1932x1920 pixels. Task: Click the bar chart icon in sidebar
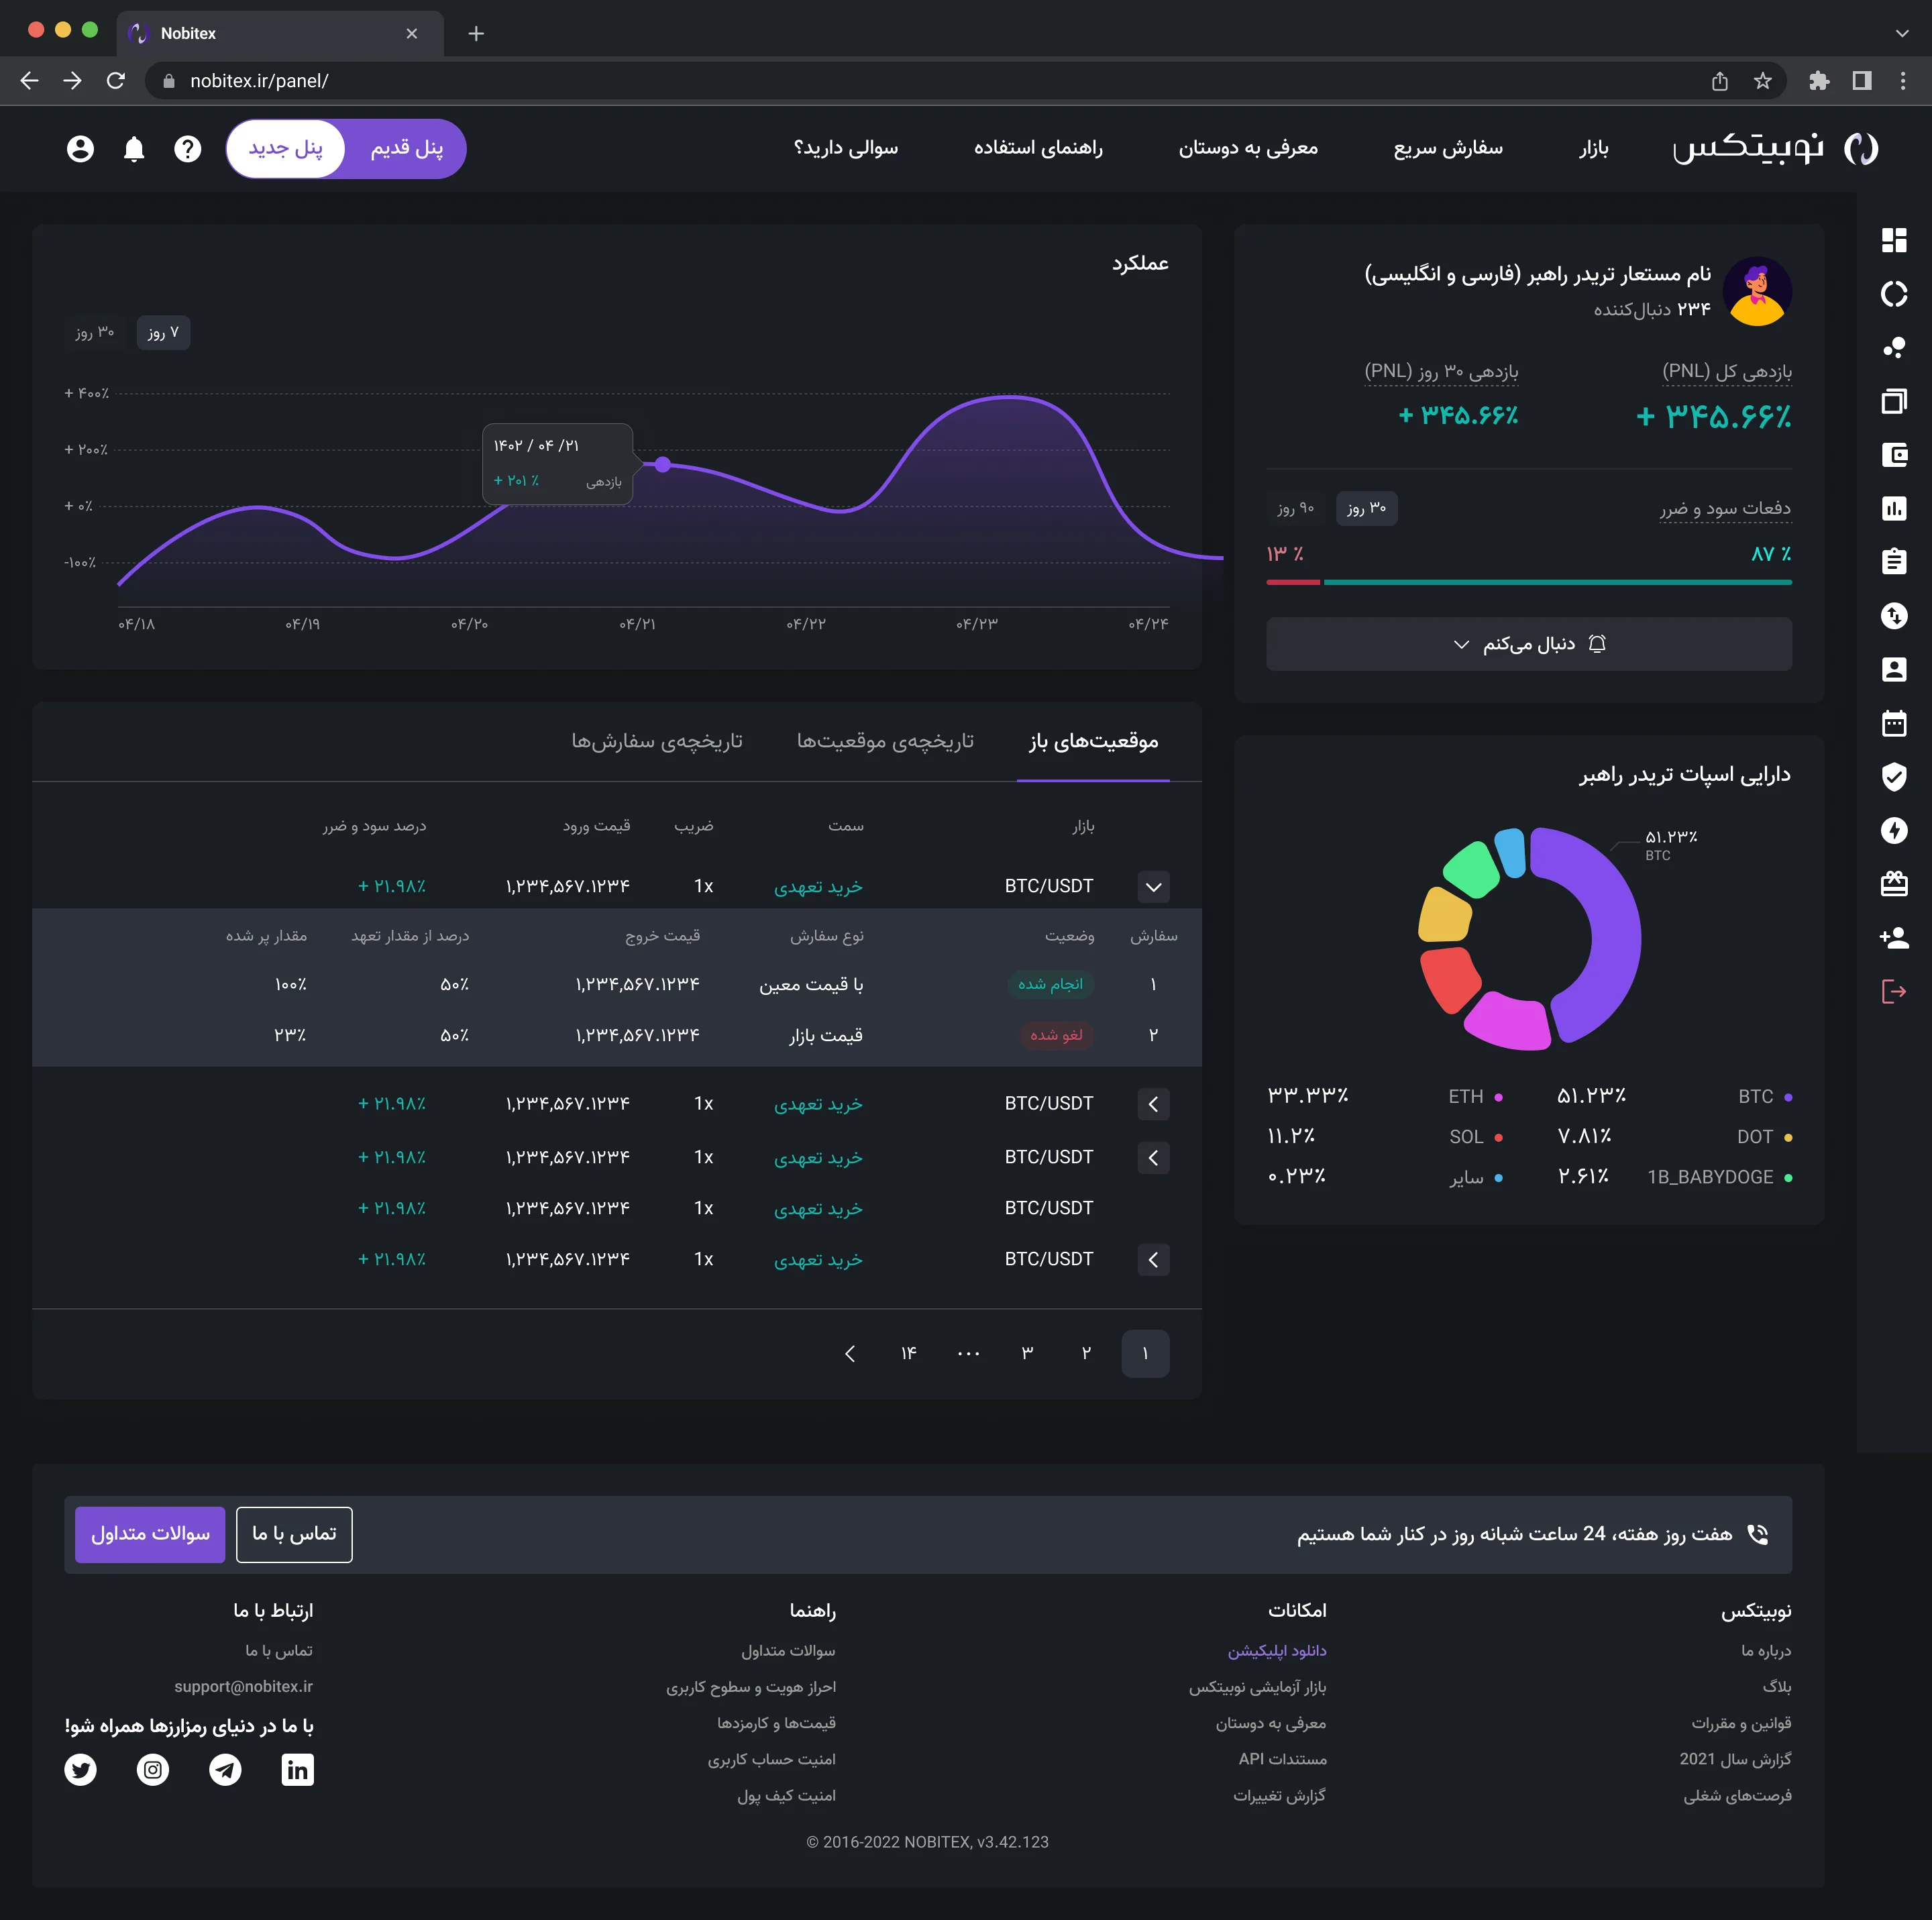1894,508
